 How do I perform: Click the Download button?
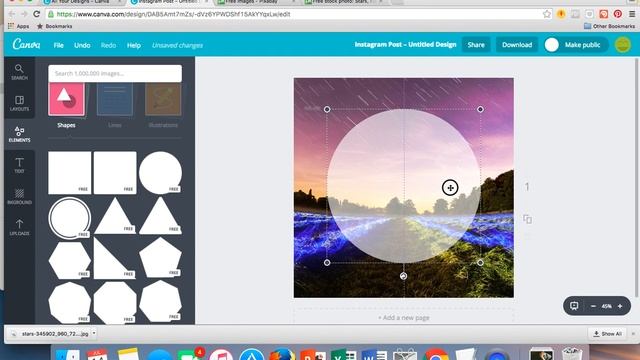[517, 44]
